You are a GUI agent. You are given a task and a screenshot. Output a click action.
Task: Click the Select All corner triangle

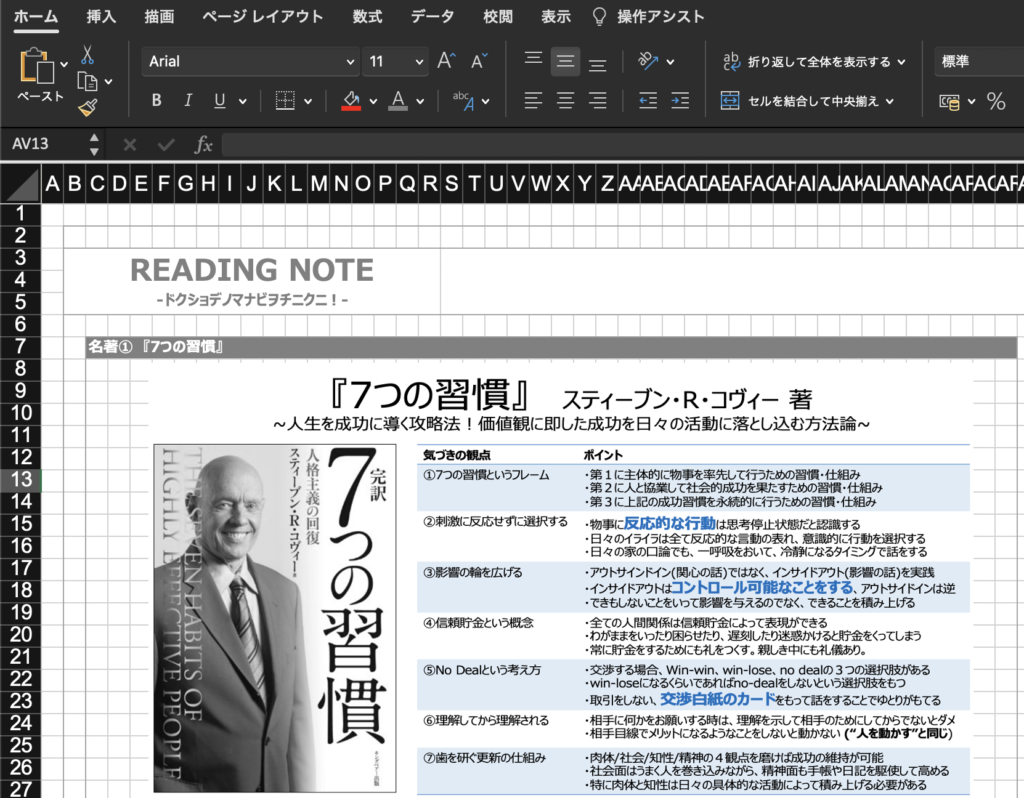click(21, 184)
